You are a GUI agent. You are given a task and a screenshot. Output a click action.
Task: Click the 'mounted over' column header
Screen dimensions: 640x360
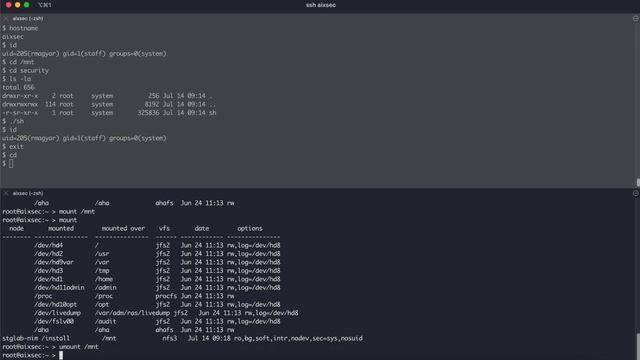[123, 229]
